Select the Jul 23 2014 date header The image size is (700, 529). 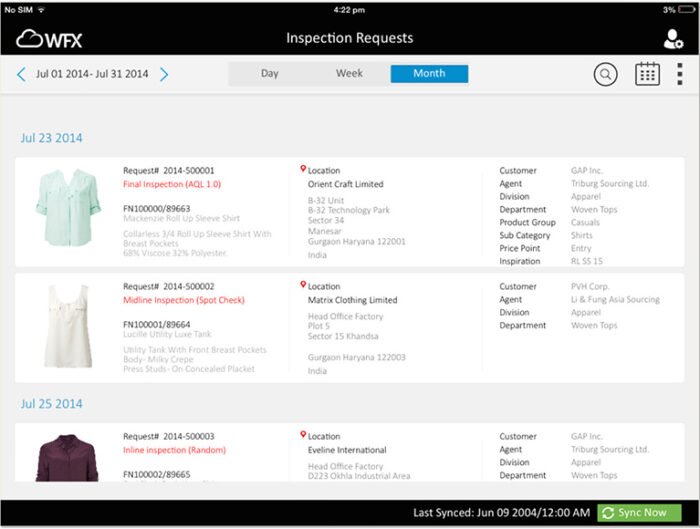(x=51, y=138)
